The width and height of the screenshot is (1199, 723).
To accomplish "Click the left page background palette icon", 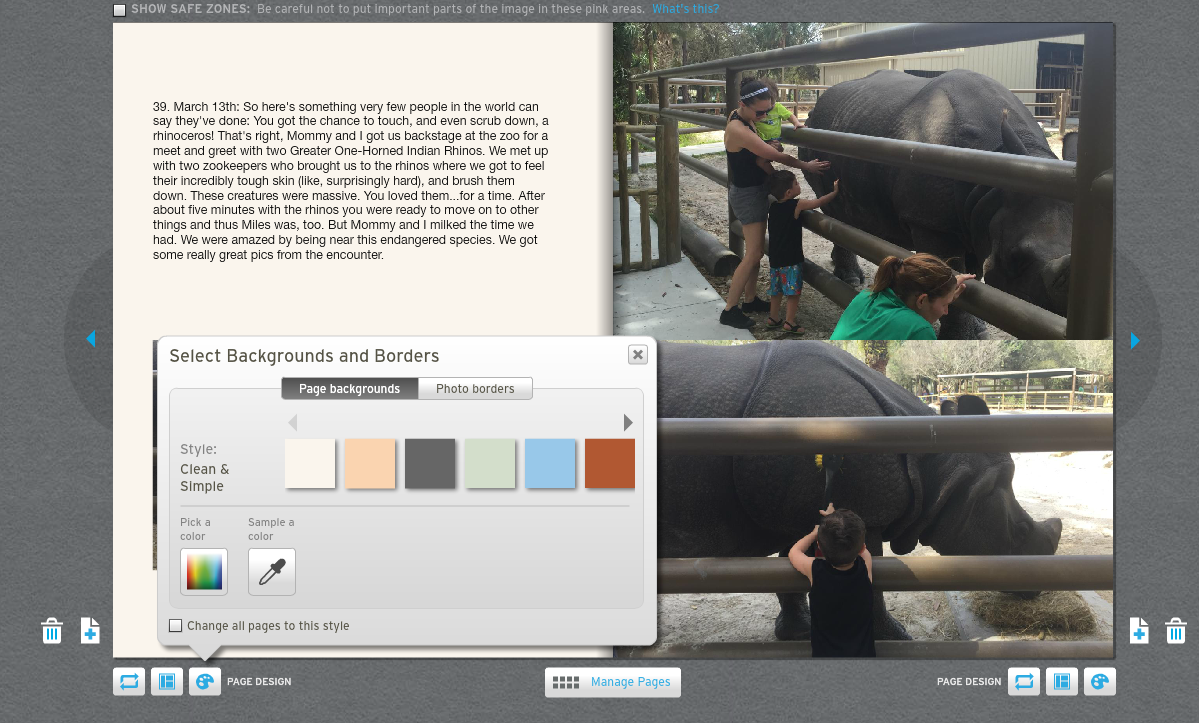I will coord(205,682).
